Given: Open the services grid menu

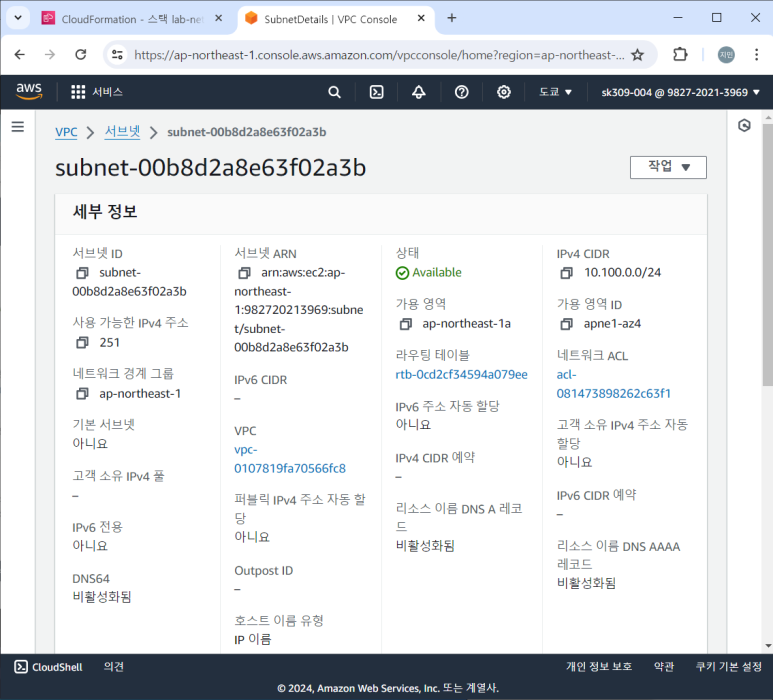Looking at the screenshot, I should click(78, 92).
